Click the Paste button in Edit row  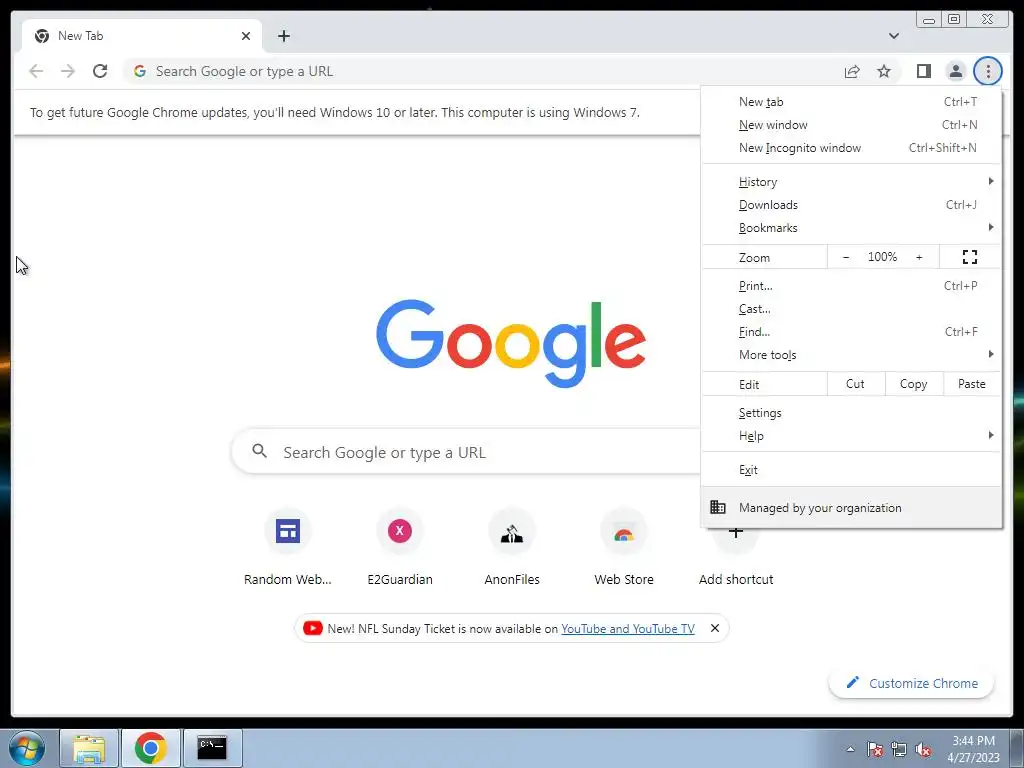coord(972,384)
